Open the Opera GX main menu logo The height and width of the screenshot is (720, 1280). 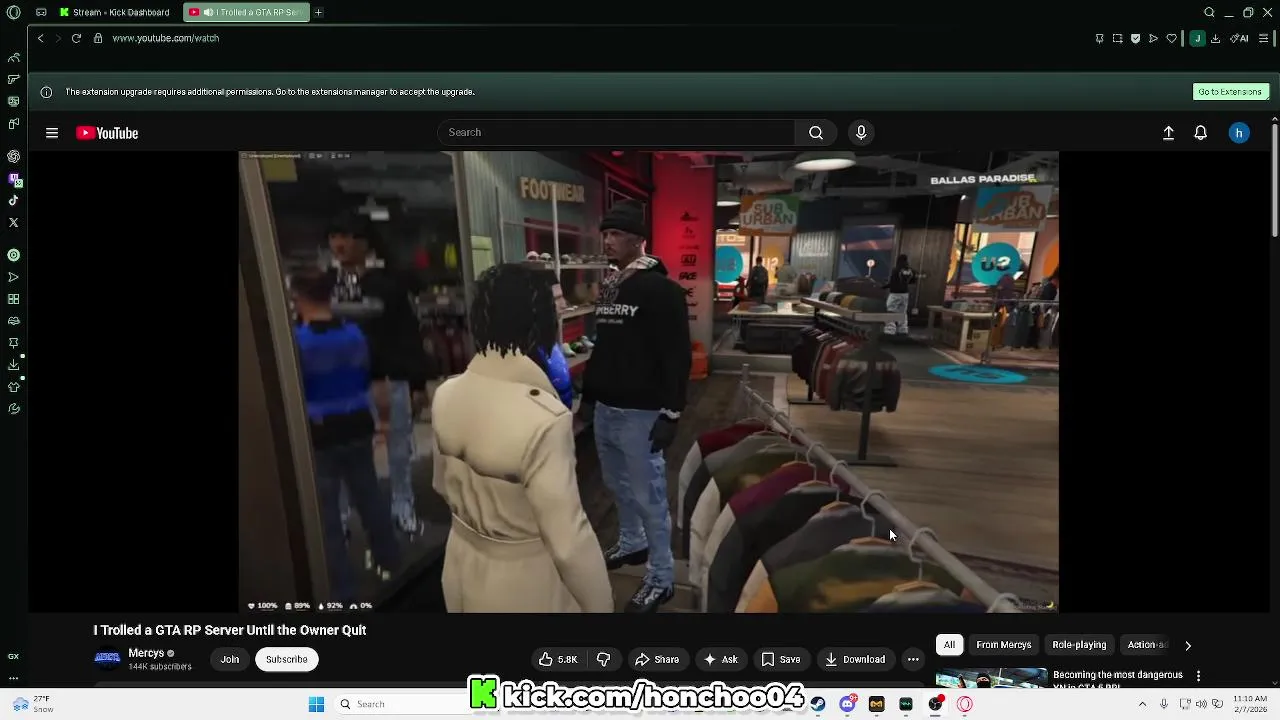pos(14,12)
